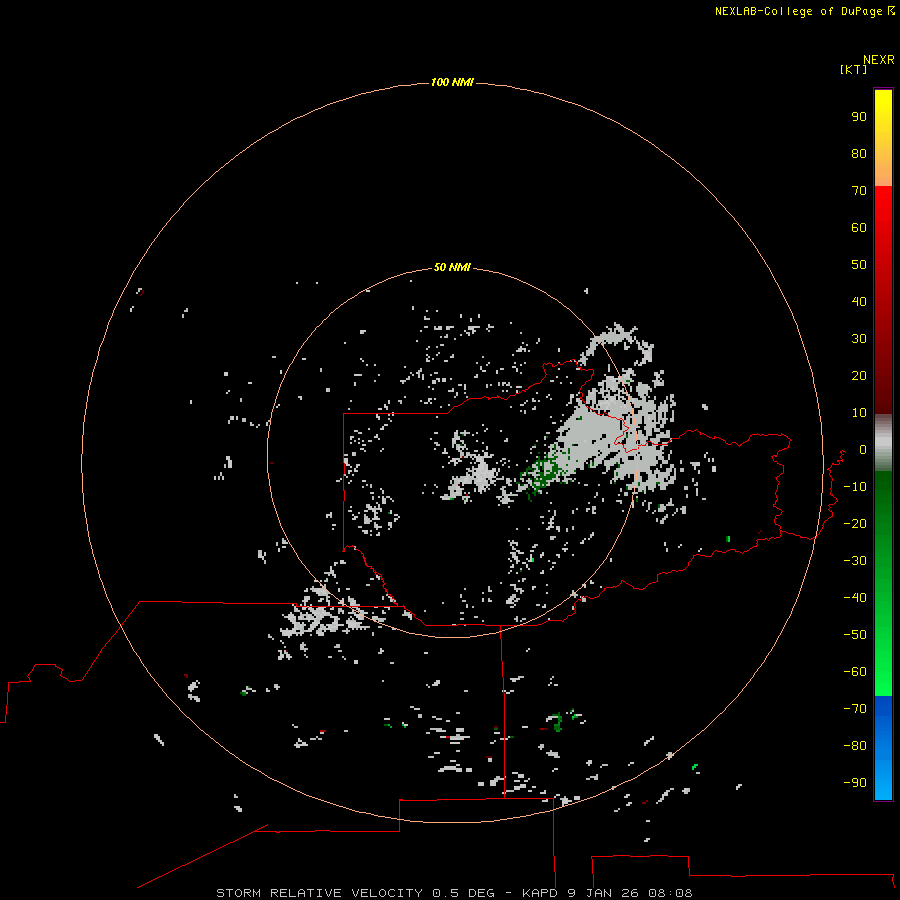
Task: Click the positive 90 knot scale value
Action: pyautogui.click(x=859, y=117)
